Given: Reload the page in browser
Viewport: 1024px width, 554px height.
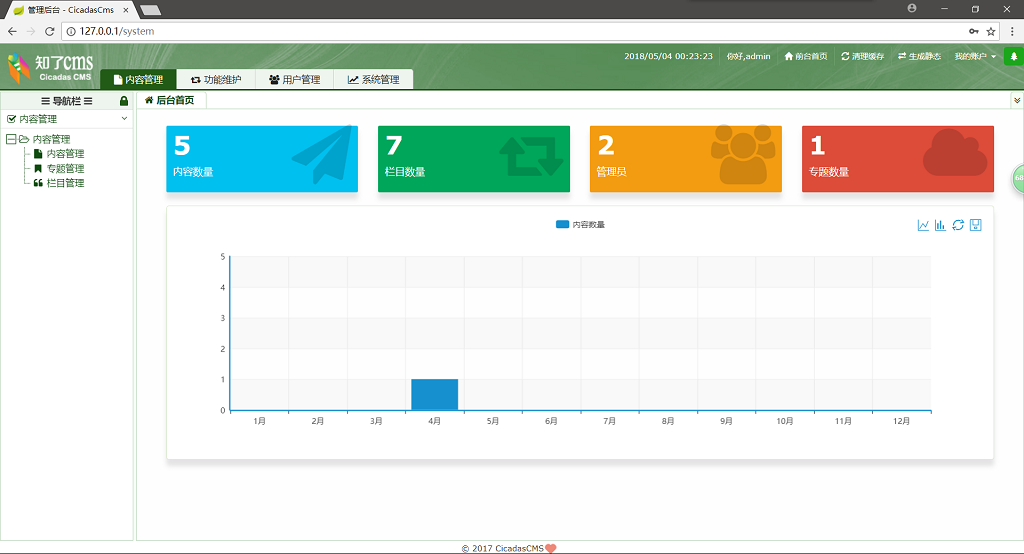Looking at the screenshot, I should coord(50,31).
